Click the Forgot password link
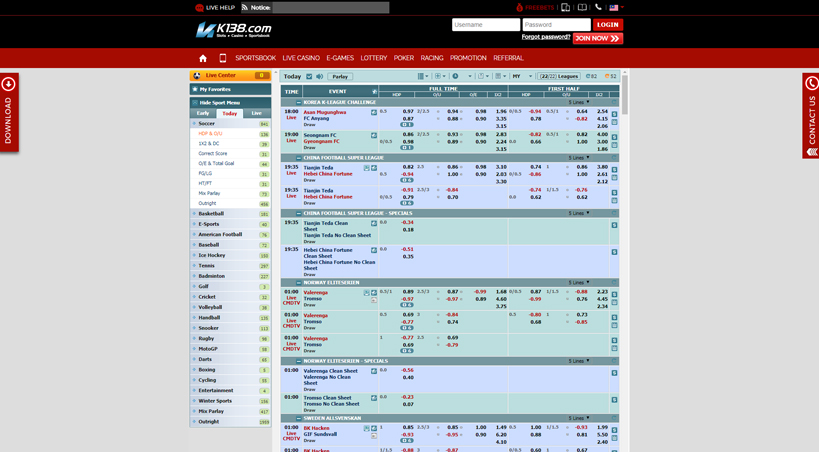 546,37
